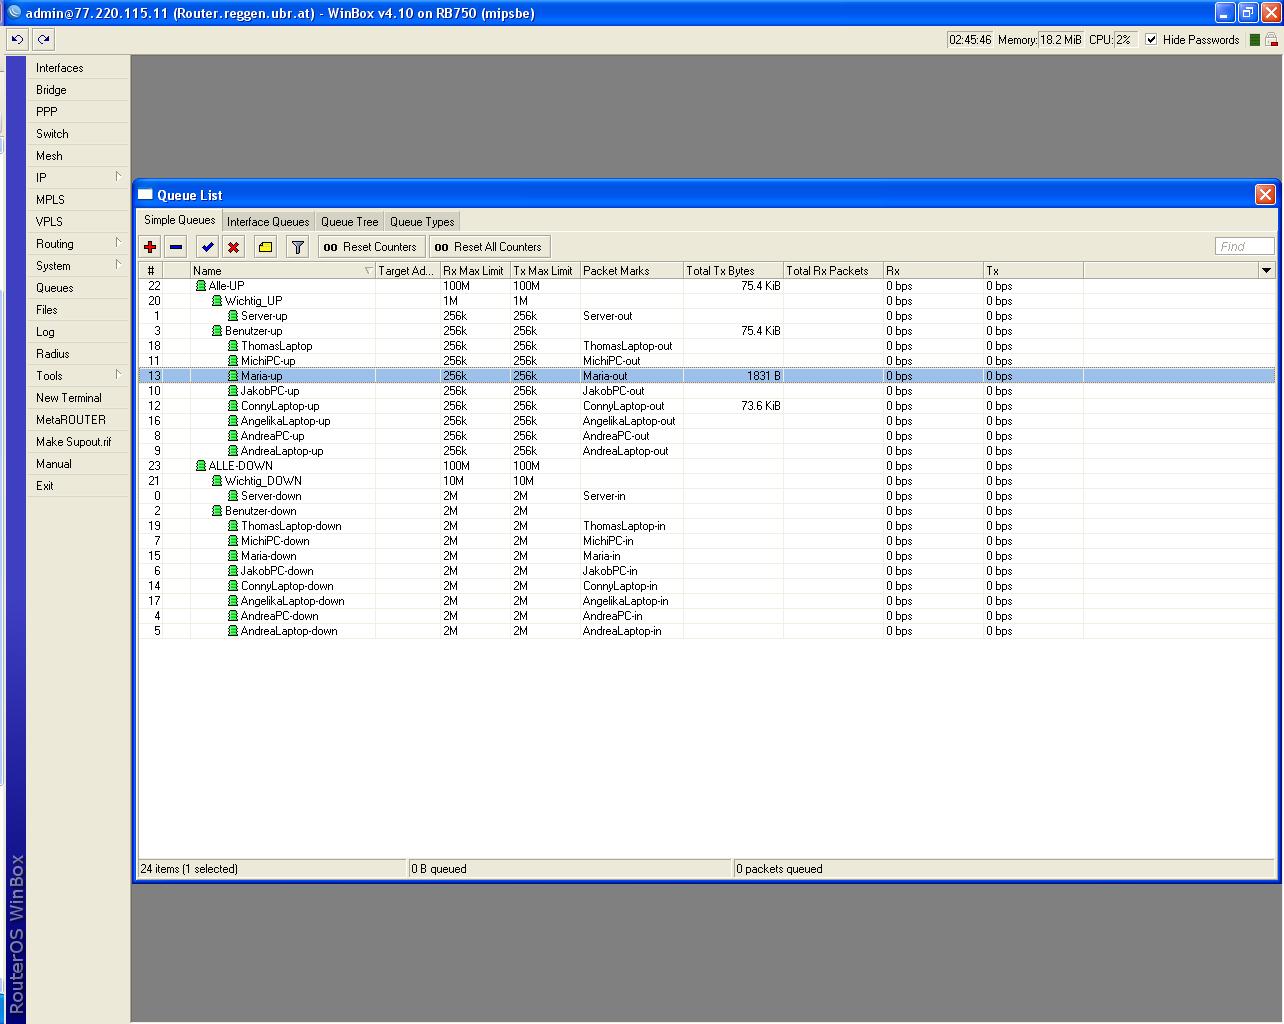
Task: Click the Find search field
Action: tap(1244, 246)
